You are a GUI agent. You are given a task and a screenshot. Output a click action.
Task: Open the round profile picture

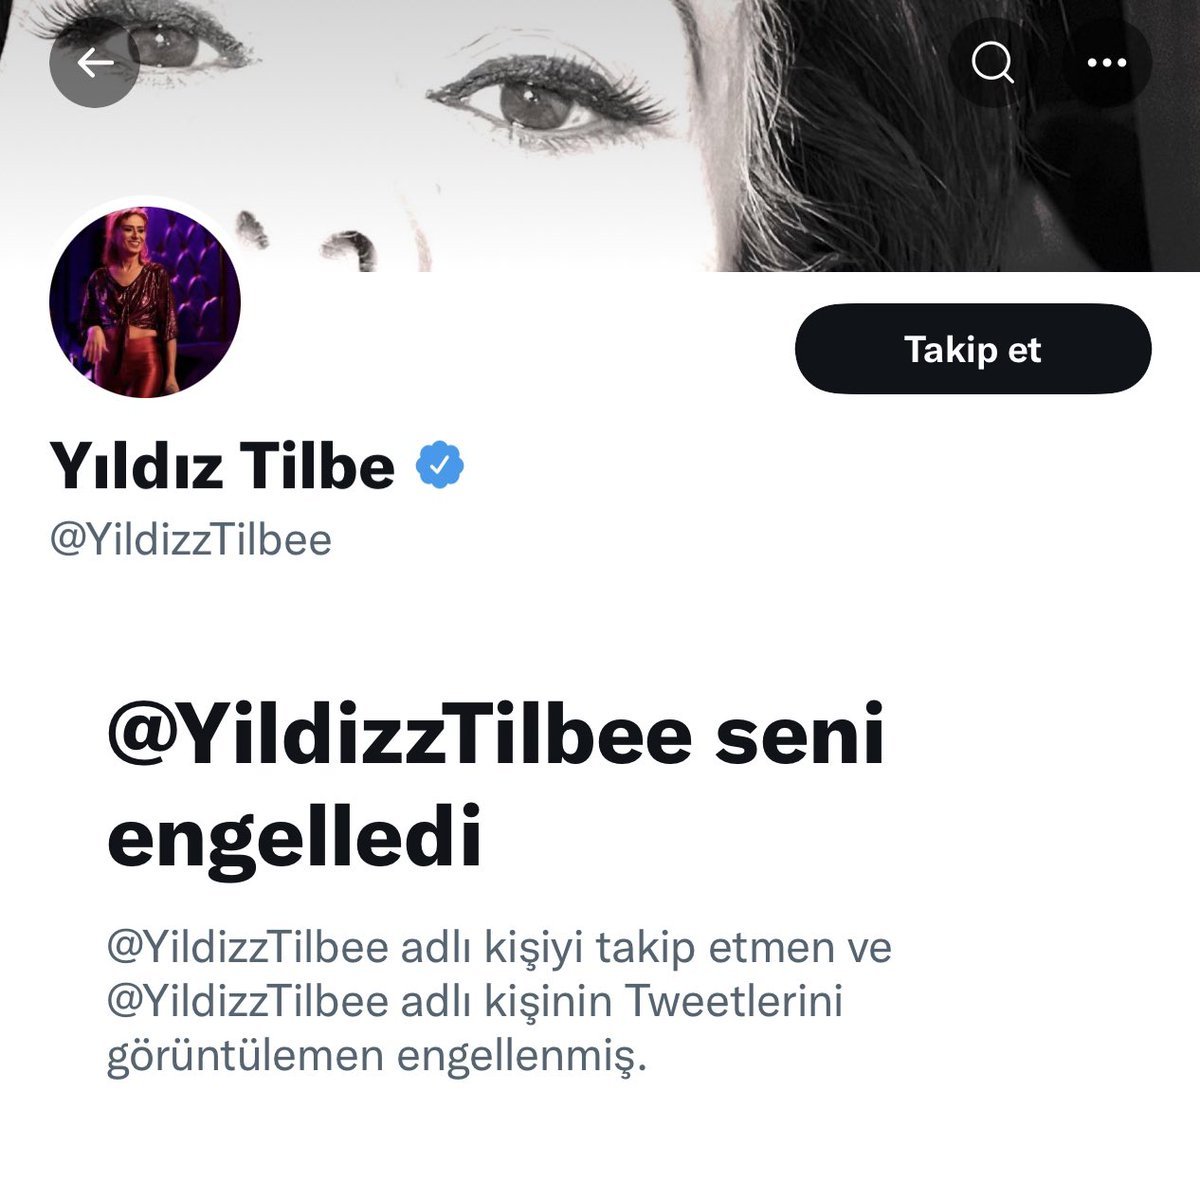tap(145, 302)
